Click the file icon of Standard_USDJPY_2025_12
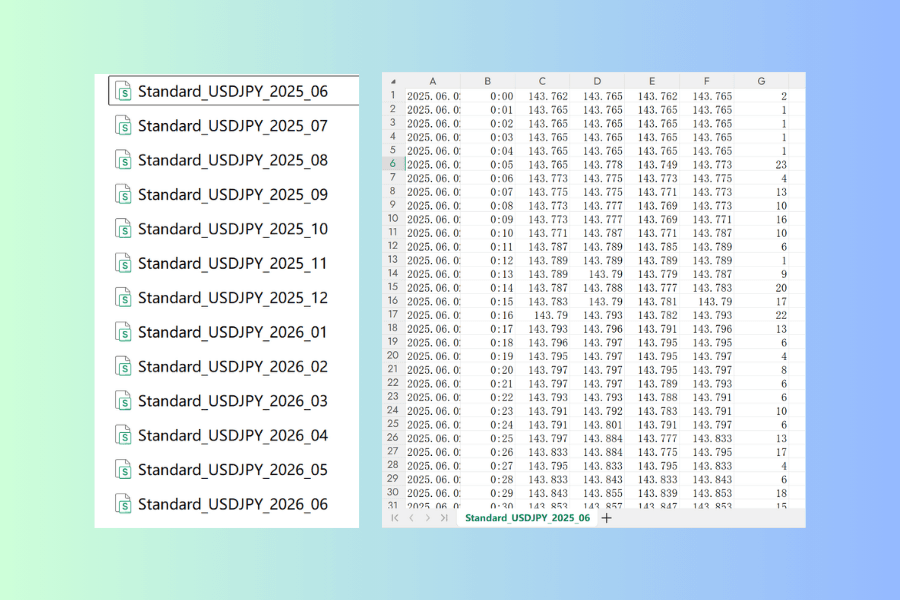Viewport: 900px width, 600px height. coord(123,298)
